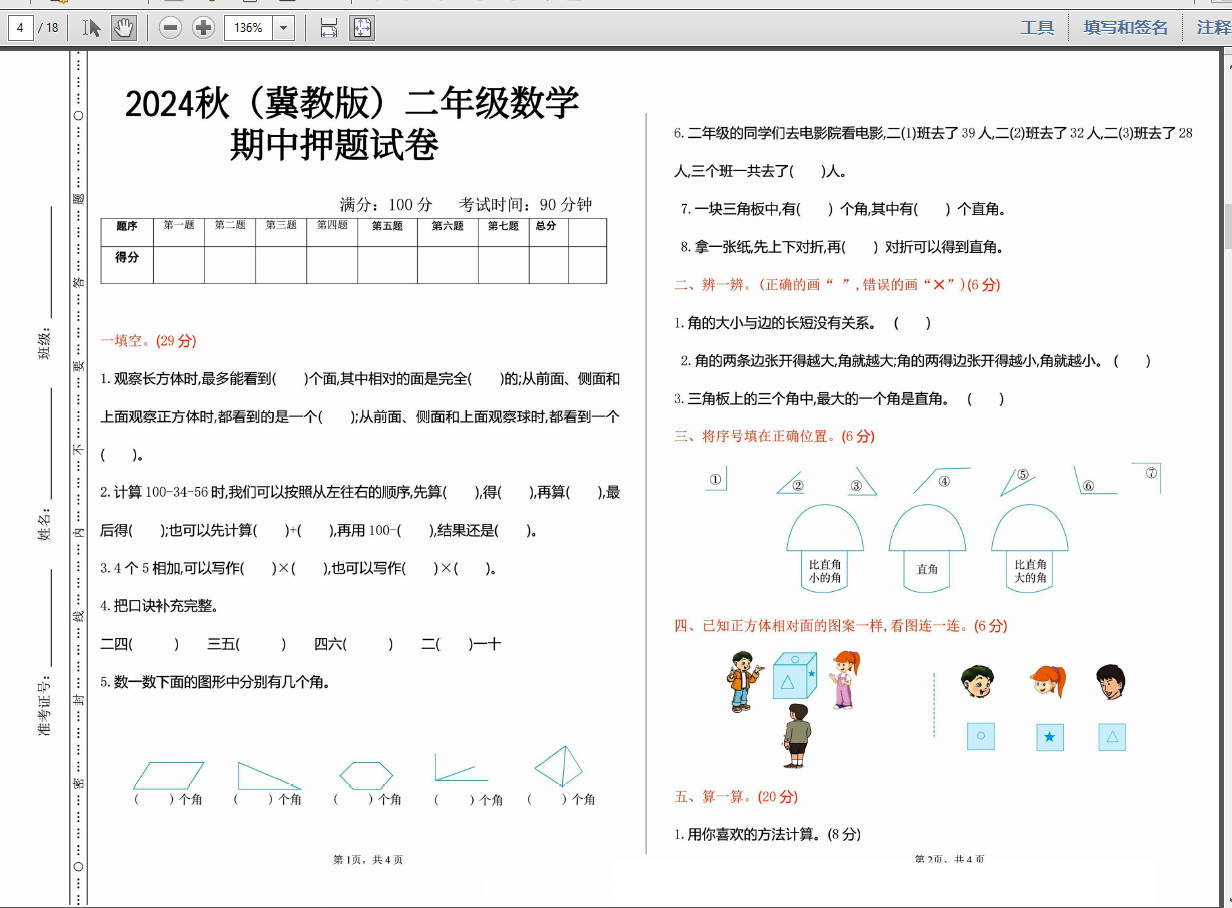Click the heading '五、算一算。(20 分)'
Screen dimensions: 1232x908
click(x=736, y=797)
